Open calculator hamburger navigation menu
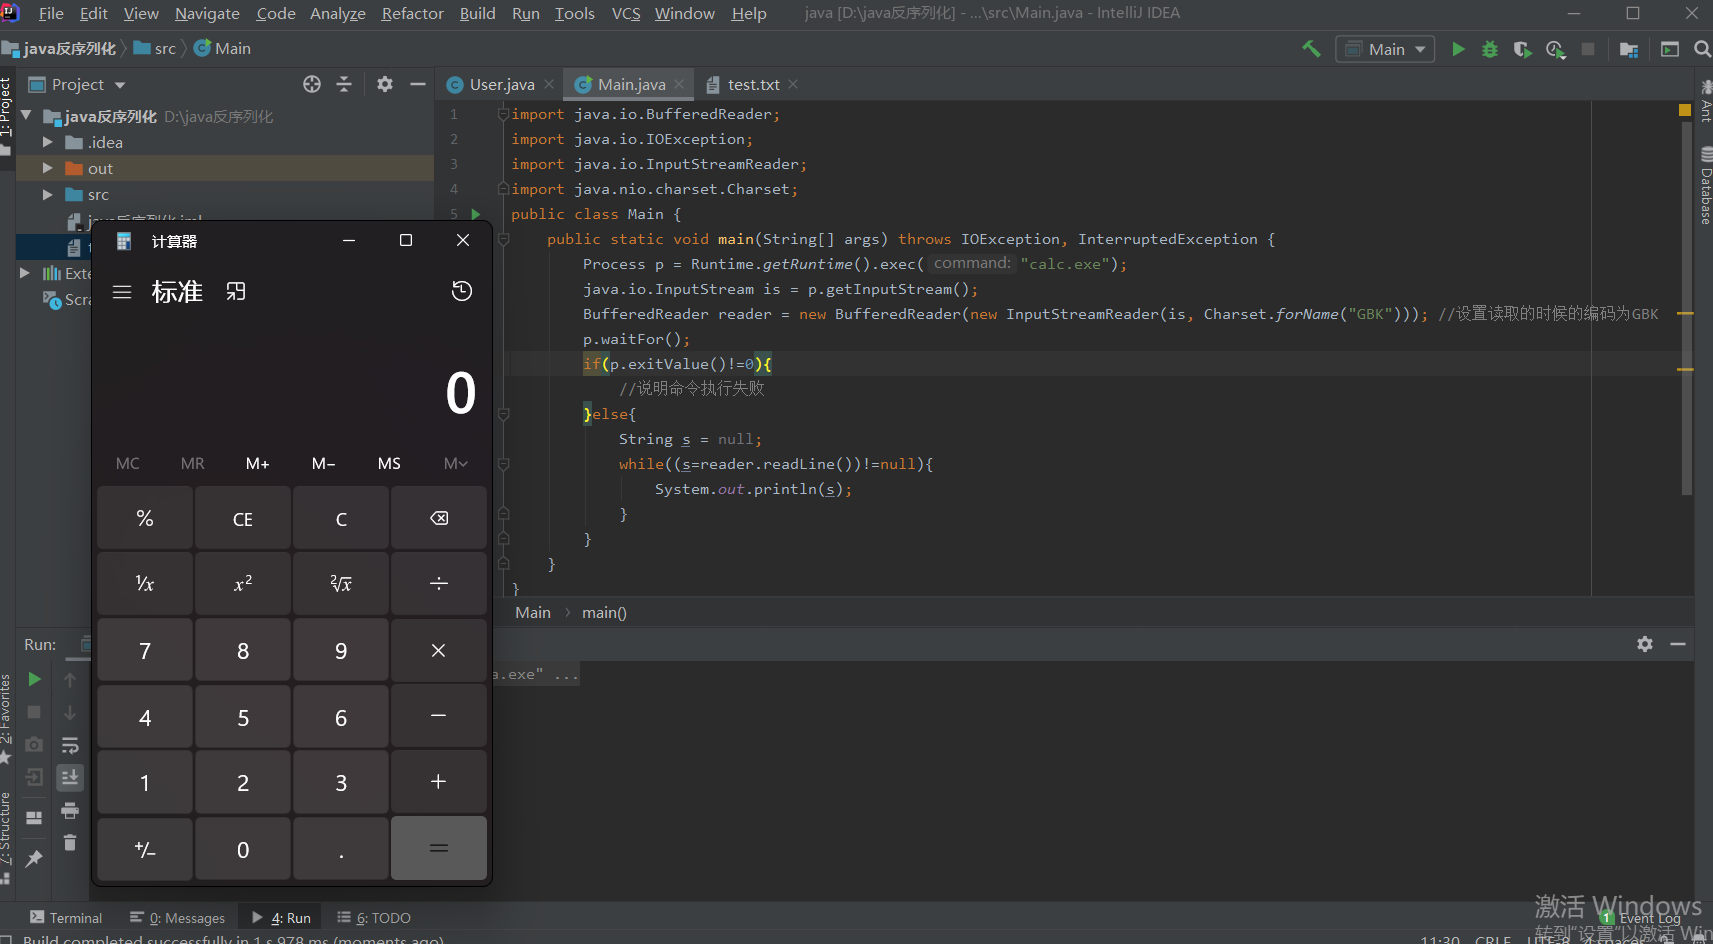 pyautogui.click(x=122, y=292)
